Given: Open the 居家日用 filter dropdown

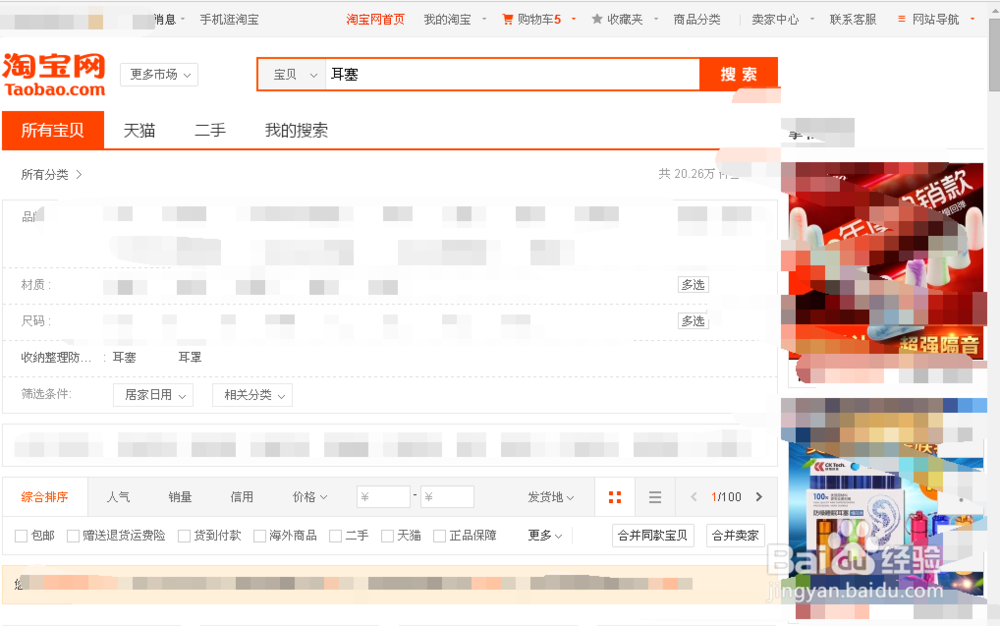Looking at the screenshot, I should [x=152, y=395].
